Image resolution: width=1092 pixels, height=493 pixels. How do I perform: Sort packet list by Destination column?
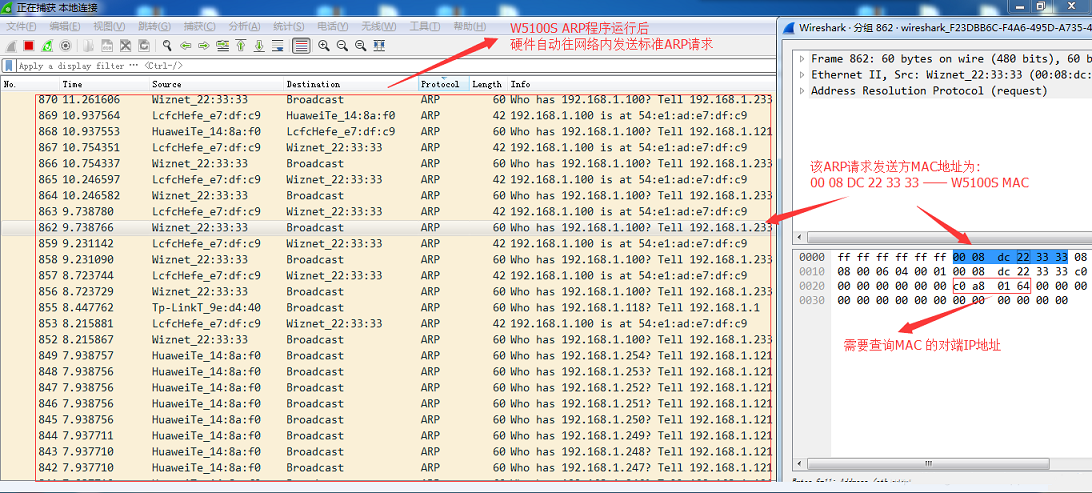click(x=351, y=84)
